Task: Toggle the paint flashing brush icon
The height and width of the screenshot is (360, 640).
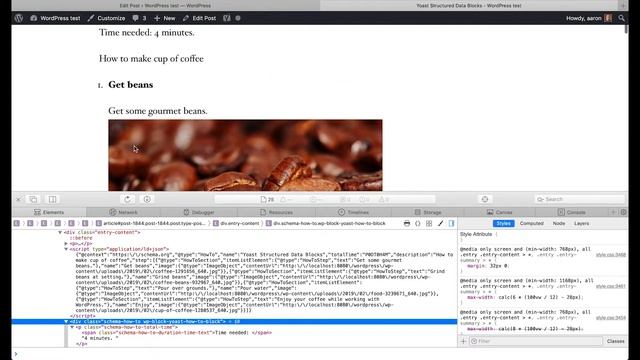Action: pos(440,223)
